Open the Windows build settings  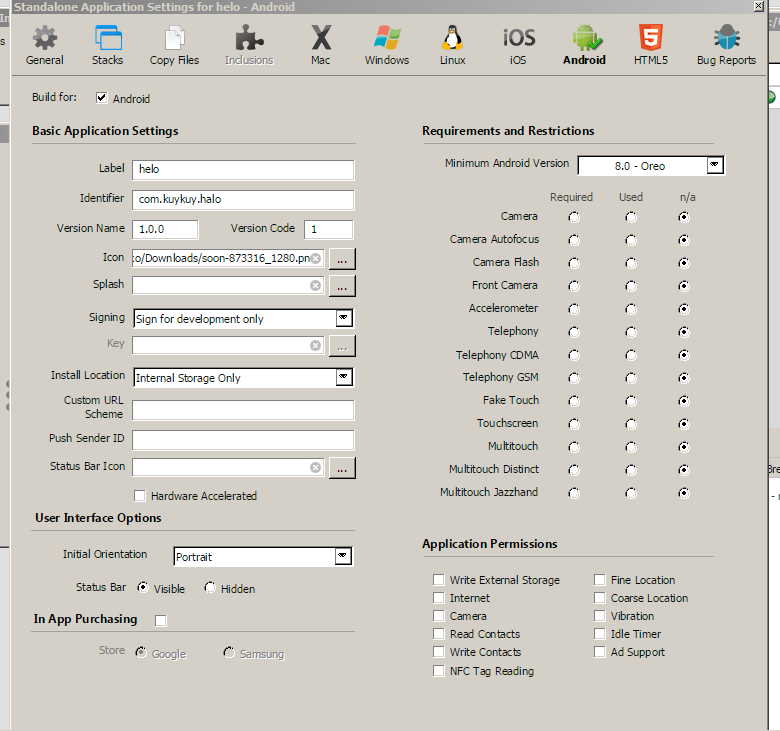pyautogui.click(x=387, y=45)
